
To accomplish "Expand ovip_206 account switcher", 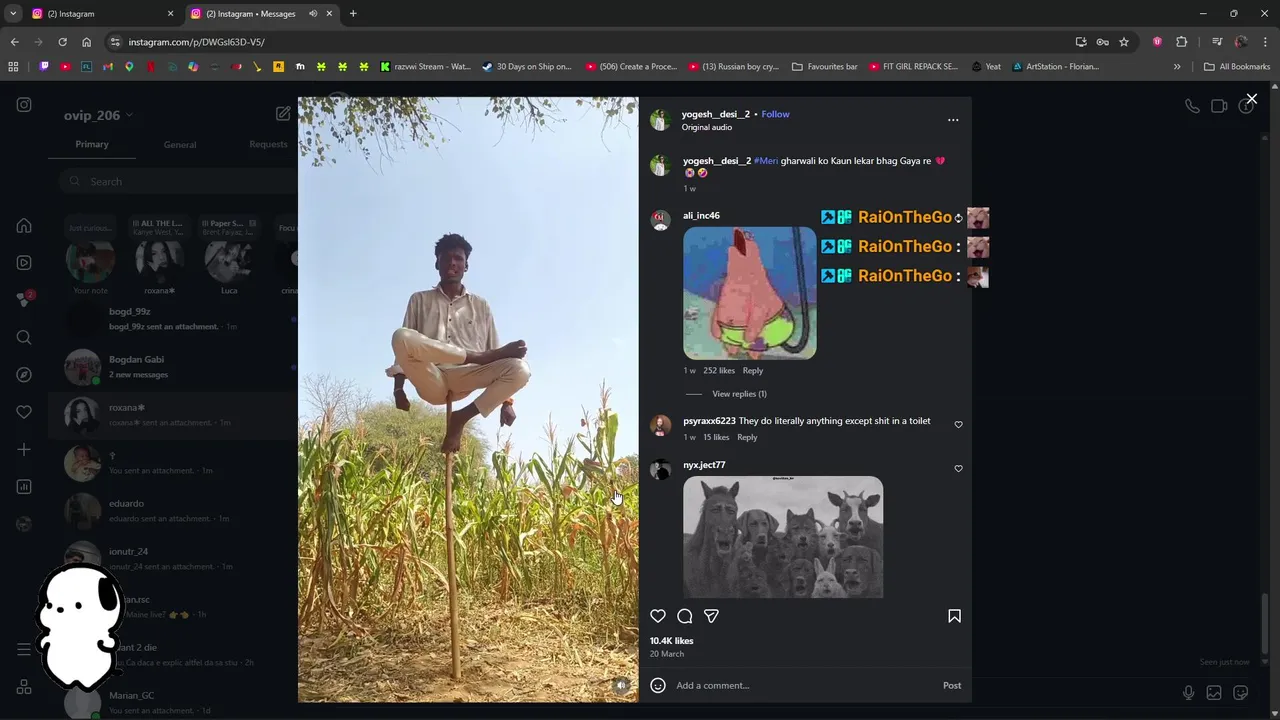I will click(98, 115).
